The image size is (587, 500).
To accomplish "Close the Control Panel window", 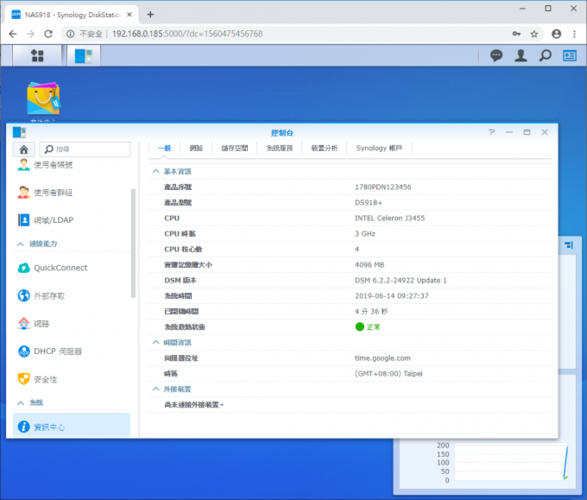I will pos(545,132).
